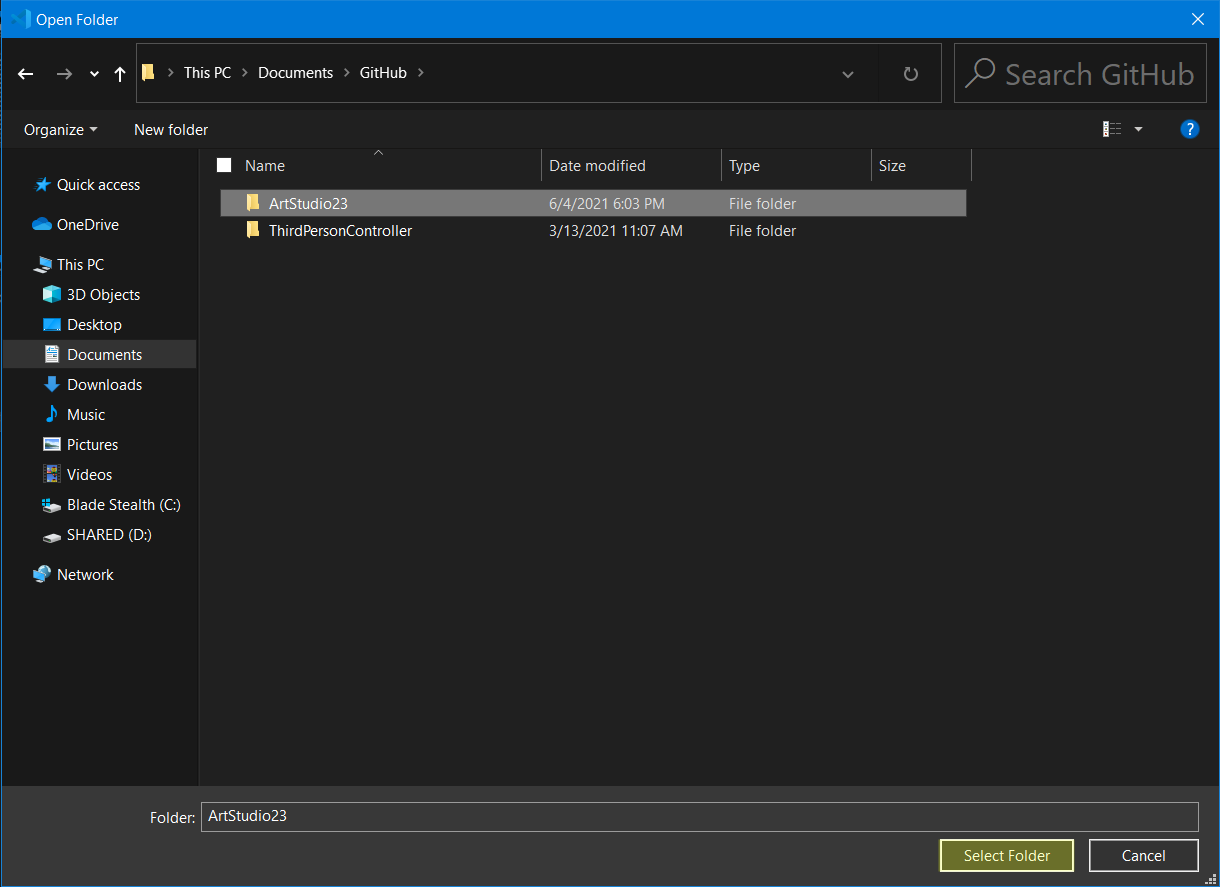Open Desktop in navigation pane
The height and width of the screenshot is (887, 1220).
point(94,324)
